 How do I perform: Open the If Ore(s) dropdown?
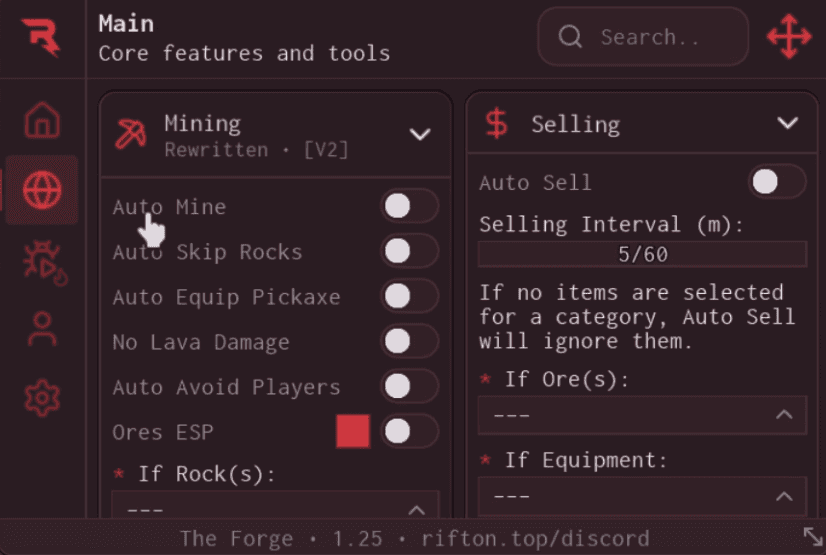click(642, 415)
